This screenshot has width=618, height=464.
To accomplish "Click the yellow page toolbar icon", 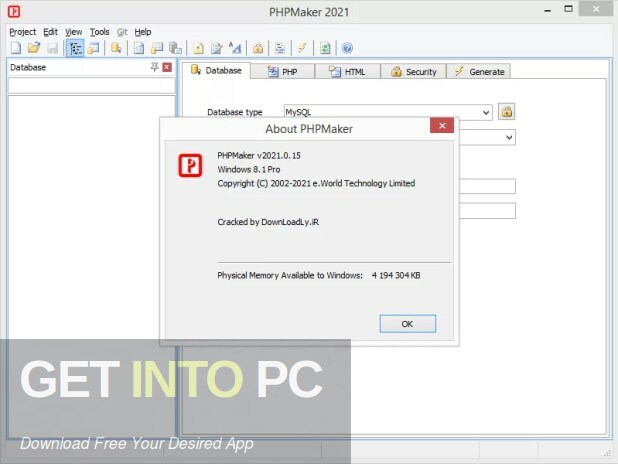I will (198, 48).
